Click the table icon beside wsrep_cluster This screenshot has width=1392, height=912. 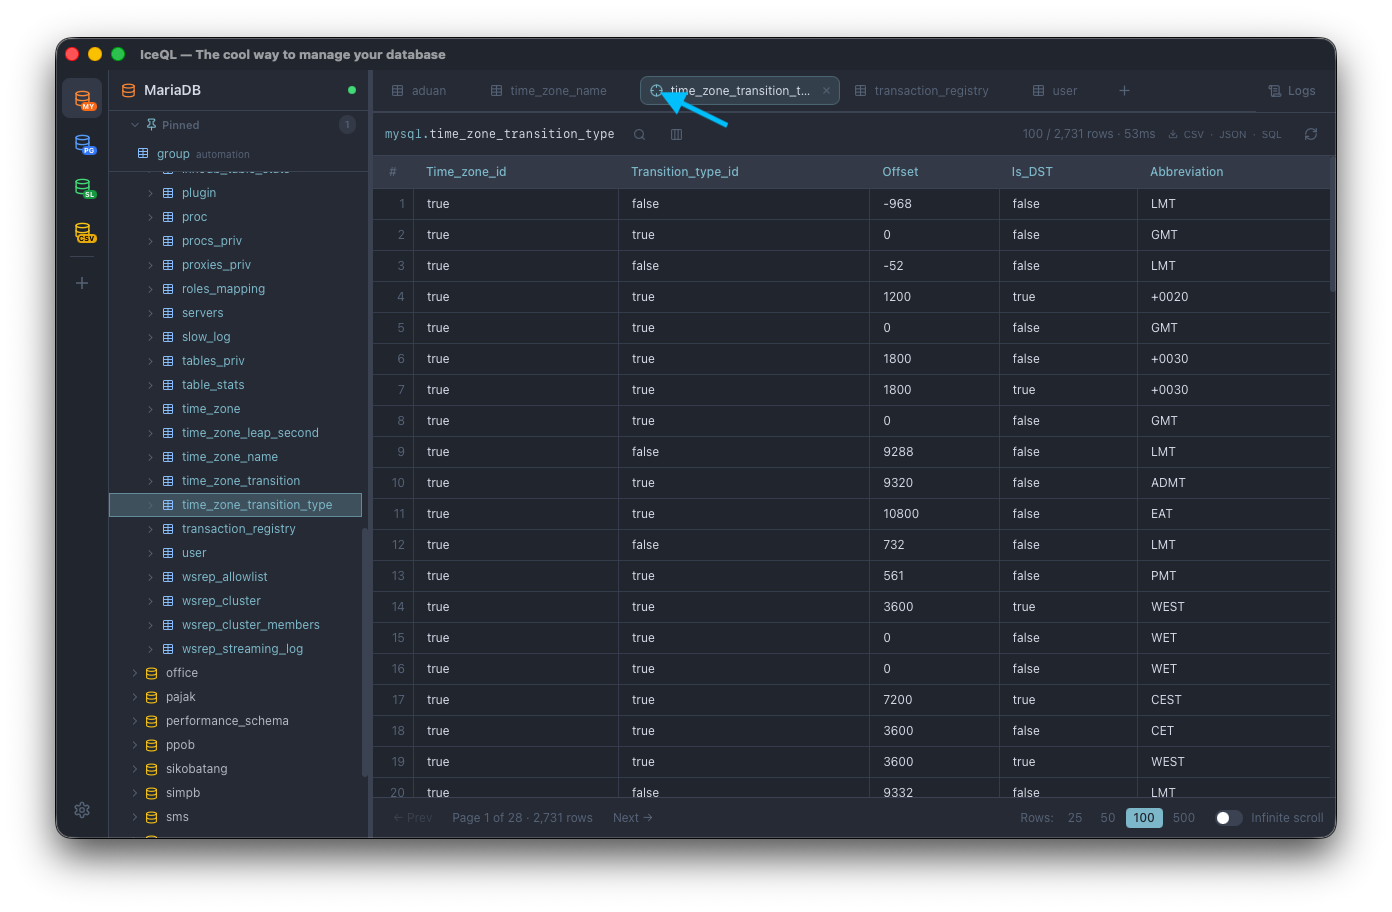(x=168, y=601)
